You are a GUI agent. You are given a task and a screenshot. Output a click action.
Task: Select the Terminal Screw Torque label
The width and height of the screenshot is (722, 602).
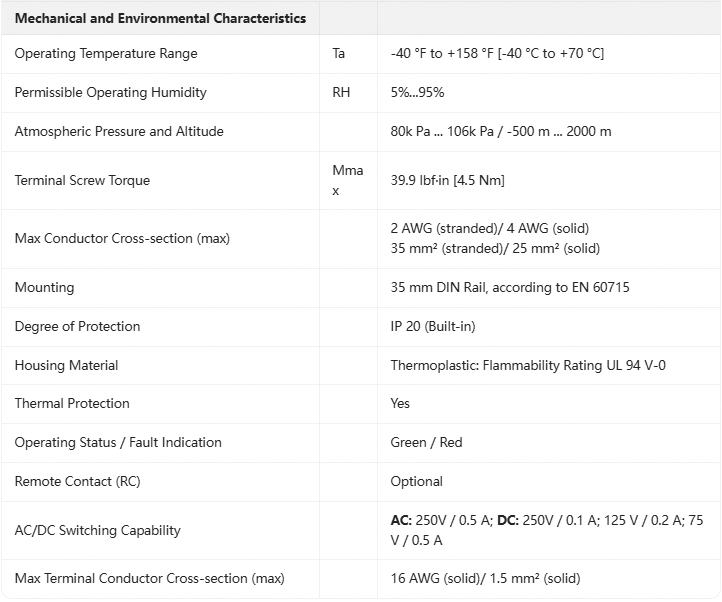click(82, 181)
